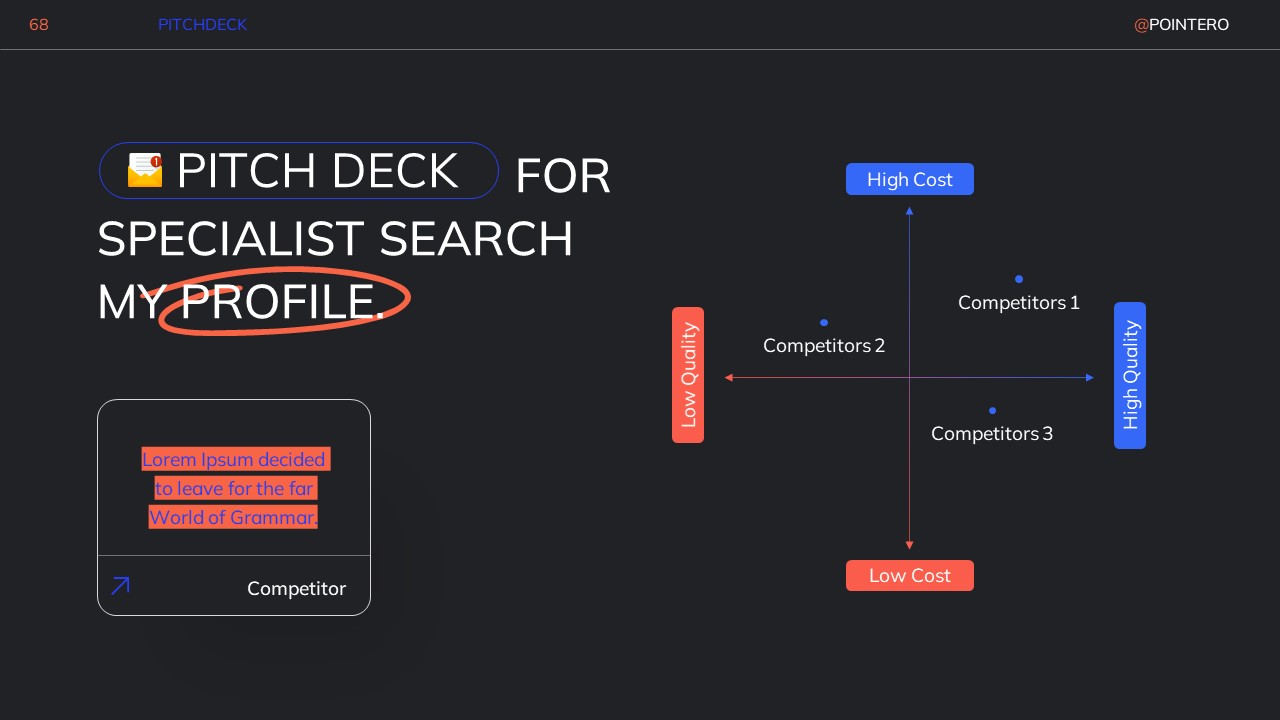The height and width of the screenshot is (720, 1280).
Task: Select slide number 68
Action: point(39,25)
